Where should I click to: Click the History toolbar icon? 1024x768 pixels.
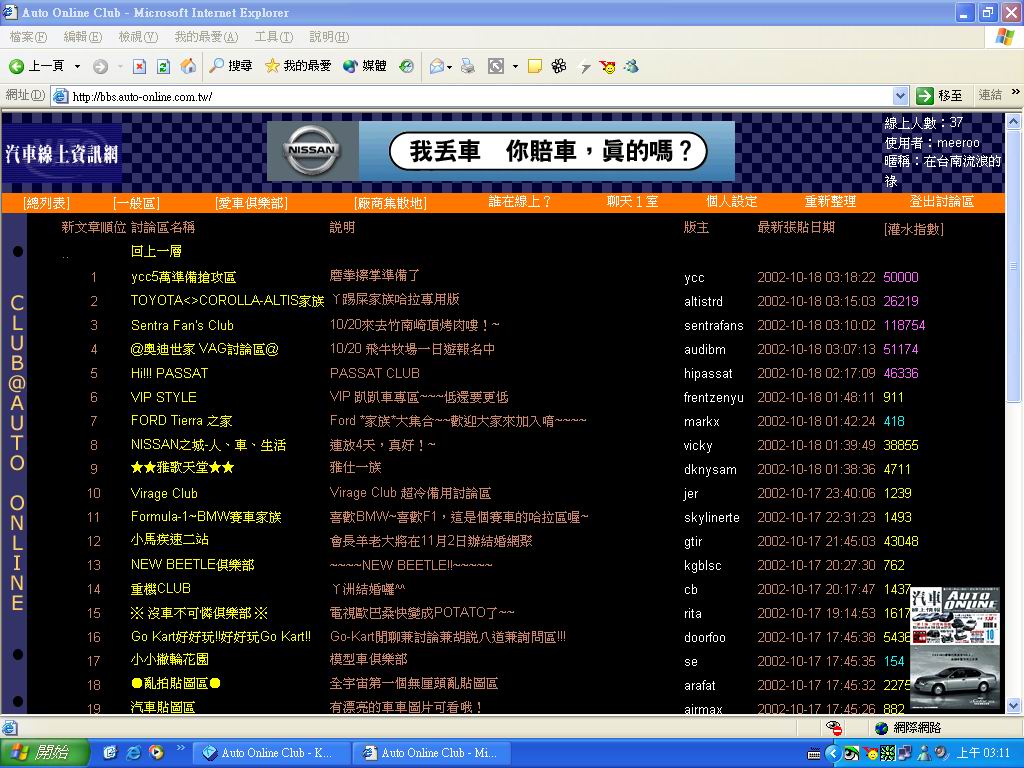406,66
